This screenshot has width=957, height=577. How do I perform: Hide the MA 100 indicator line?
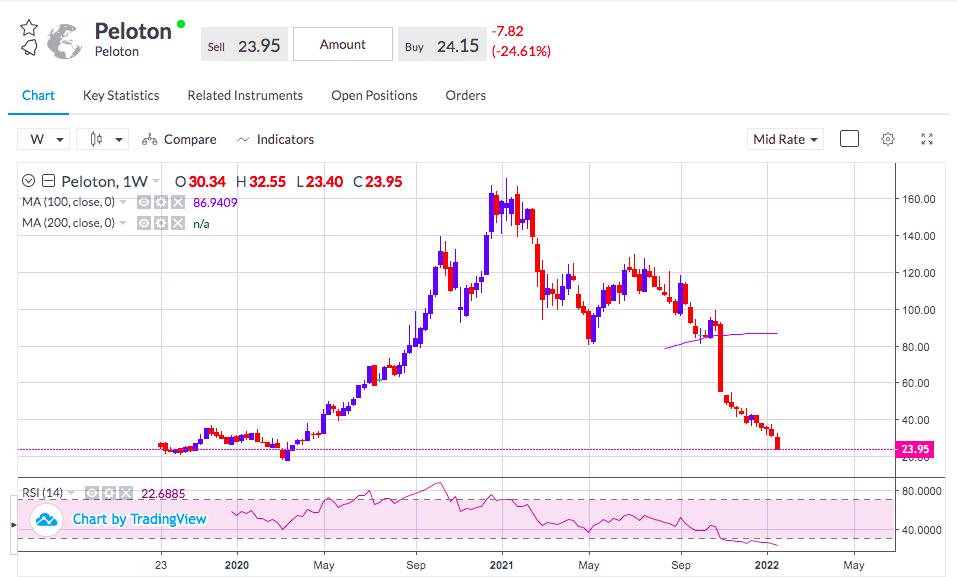[143, 202]
